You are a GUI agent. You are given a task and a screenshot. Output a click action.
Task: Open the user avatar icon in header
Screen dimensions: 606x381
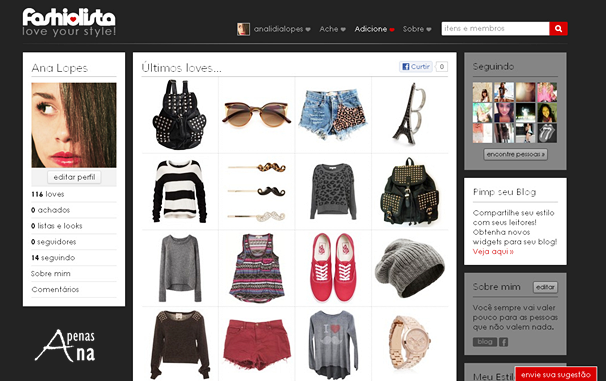(243, 29)
